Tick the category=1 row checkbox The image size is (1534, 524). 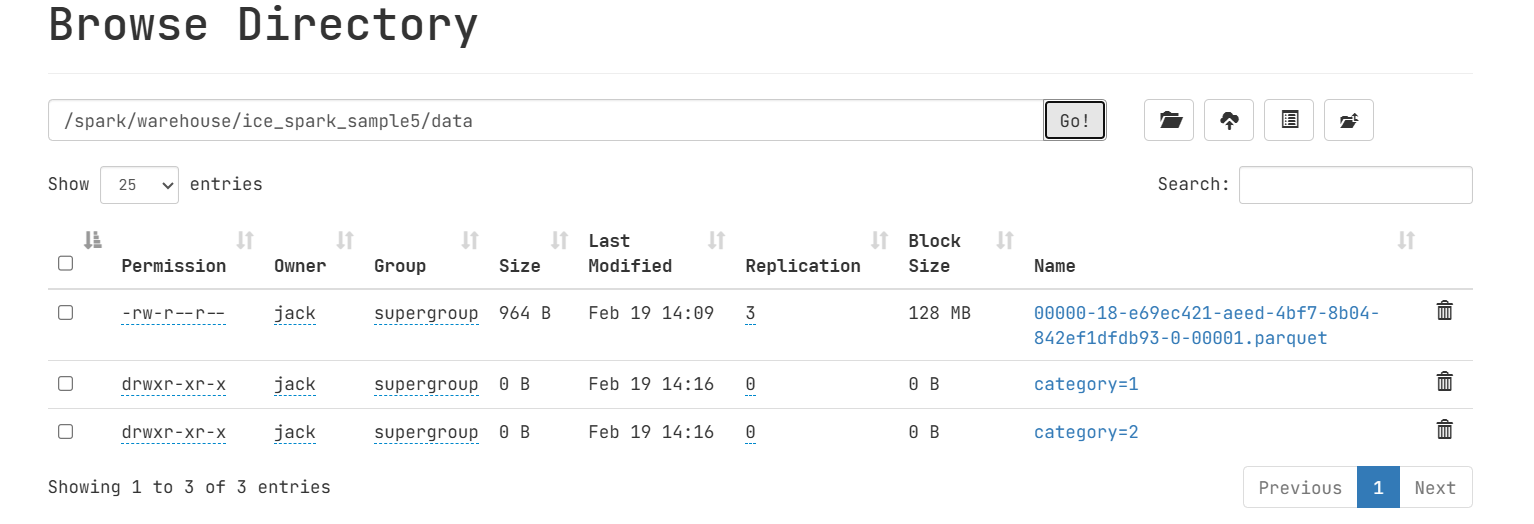pyautogui.click(x=65, y=384)
